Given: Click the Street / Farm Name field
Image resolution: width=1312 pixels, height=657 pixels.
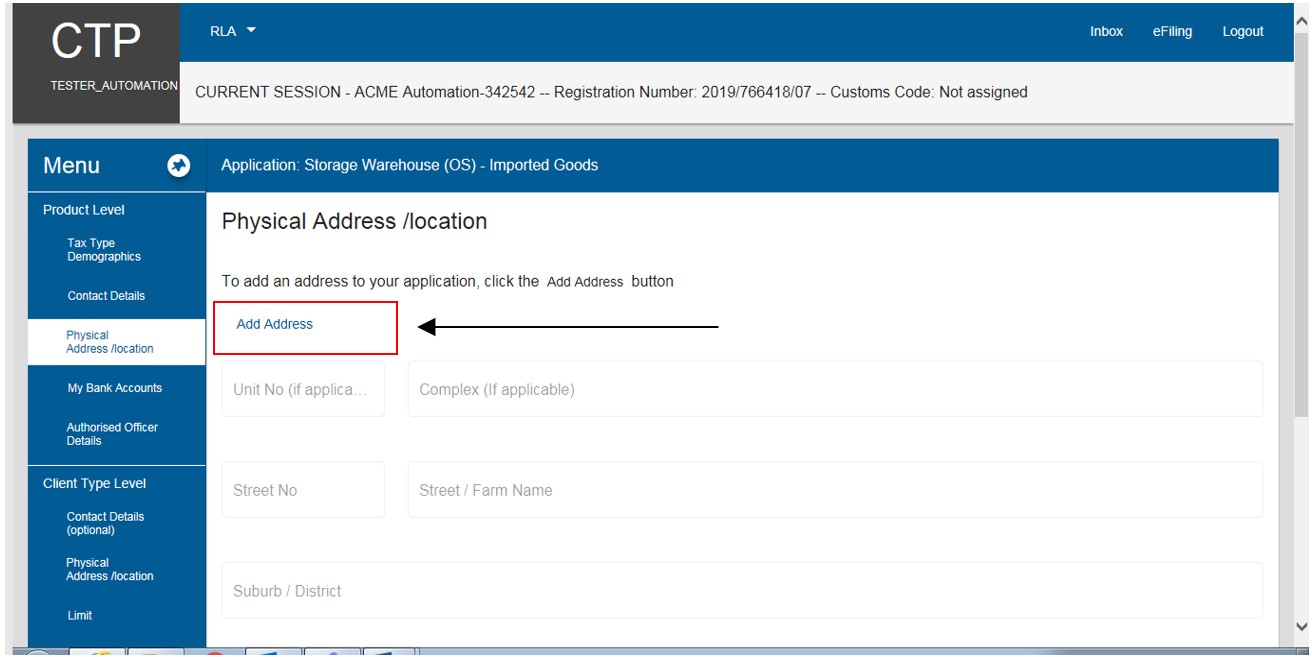Looking at the screenshot, I should click(835, 490).
